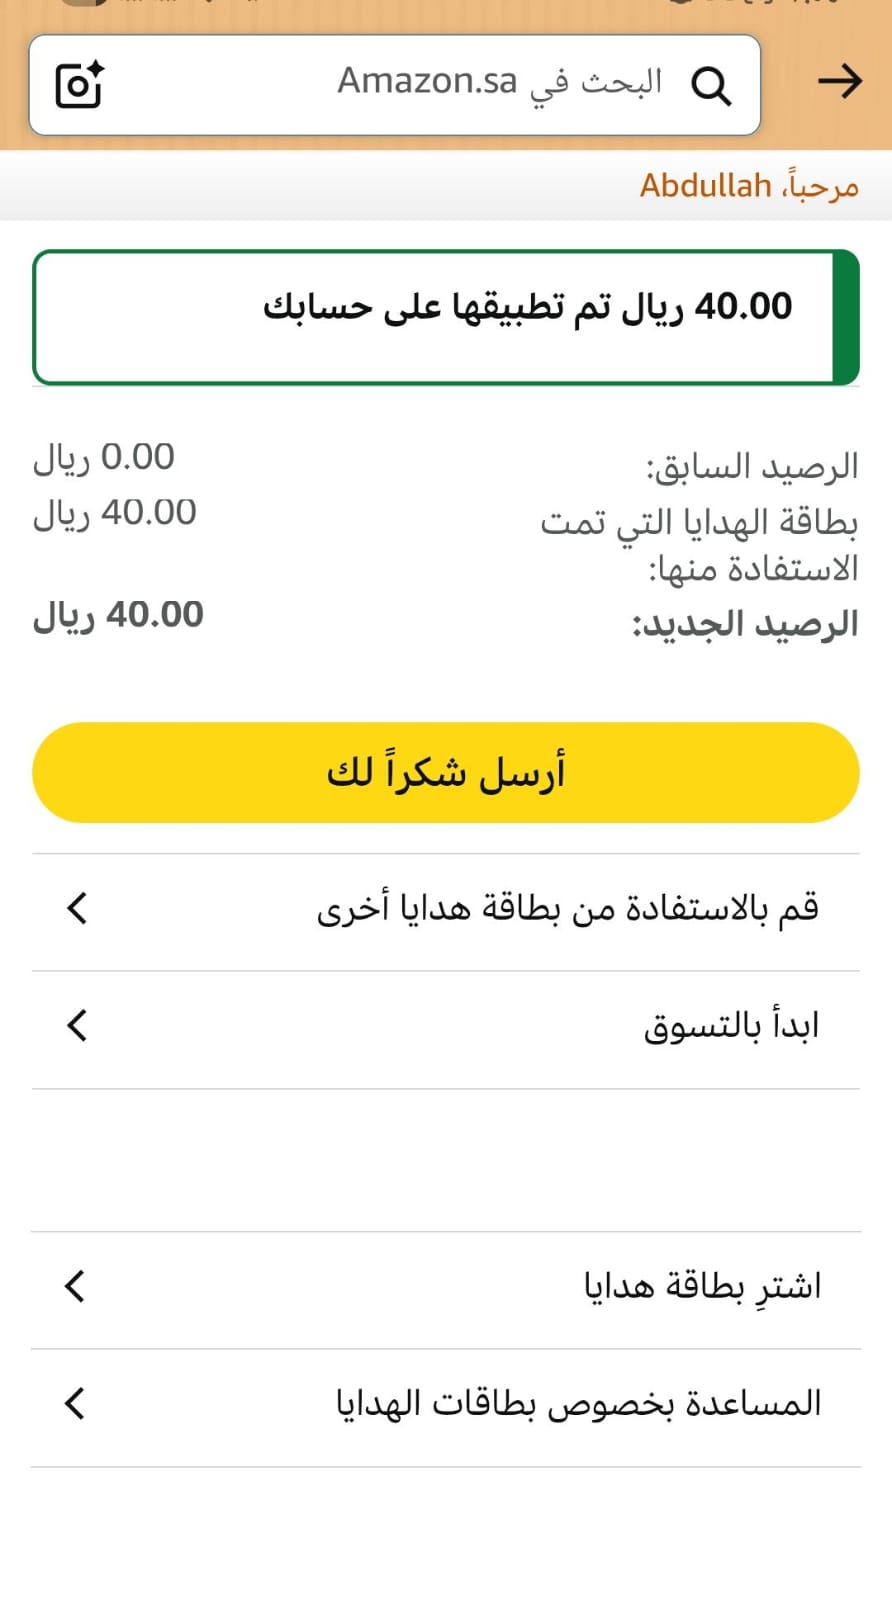Viewport: 892px width, 1599px height.
Task: Tap chevron next to gift cards help
Action: click(x=75, y=1403)
